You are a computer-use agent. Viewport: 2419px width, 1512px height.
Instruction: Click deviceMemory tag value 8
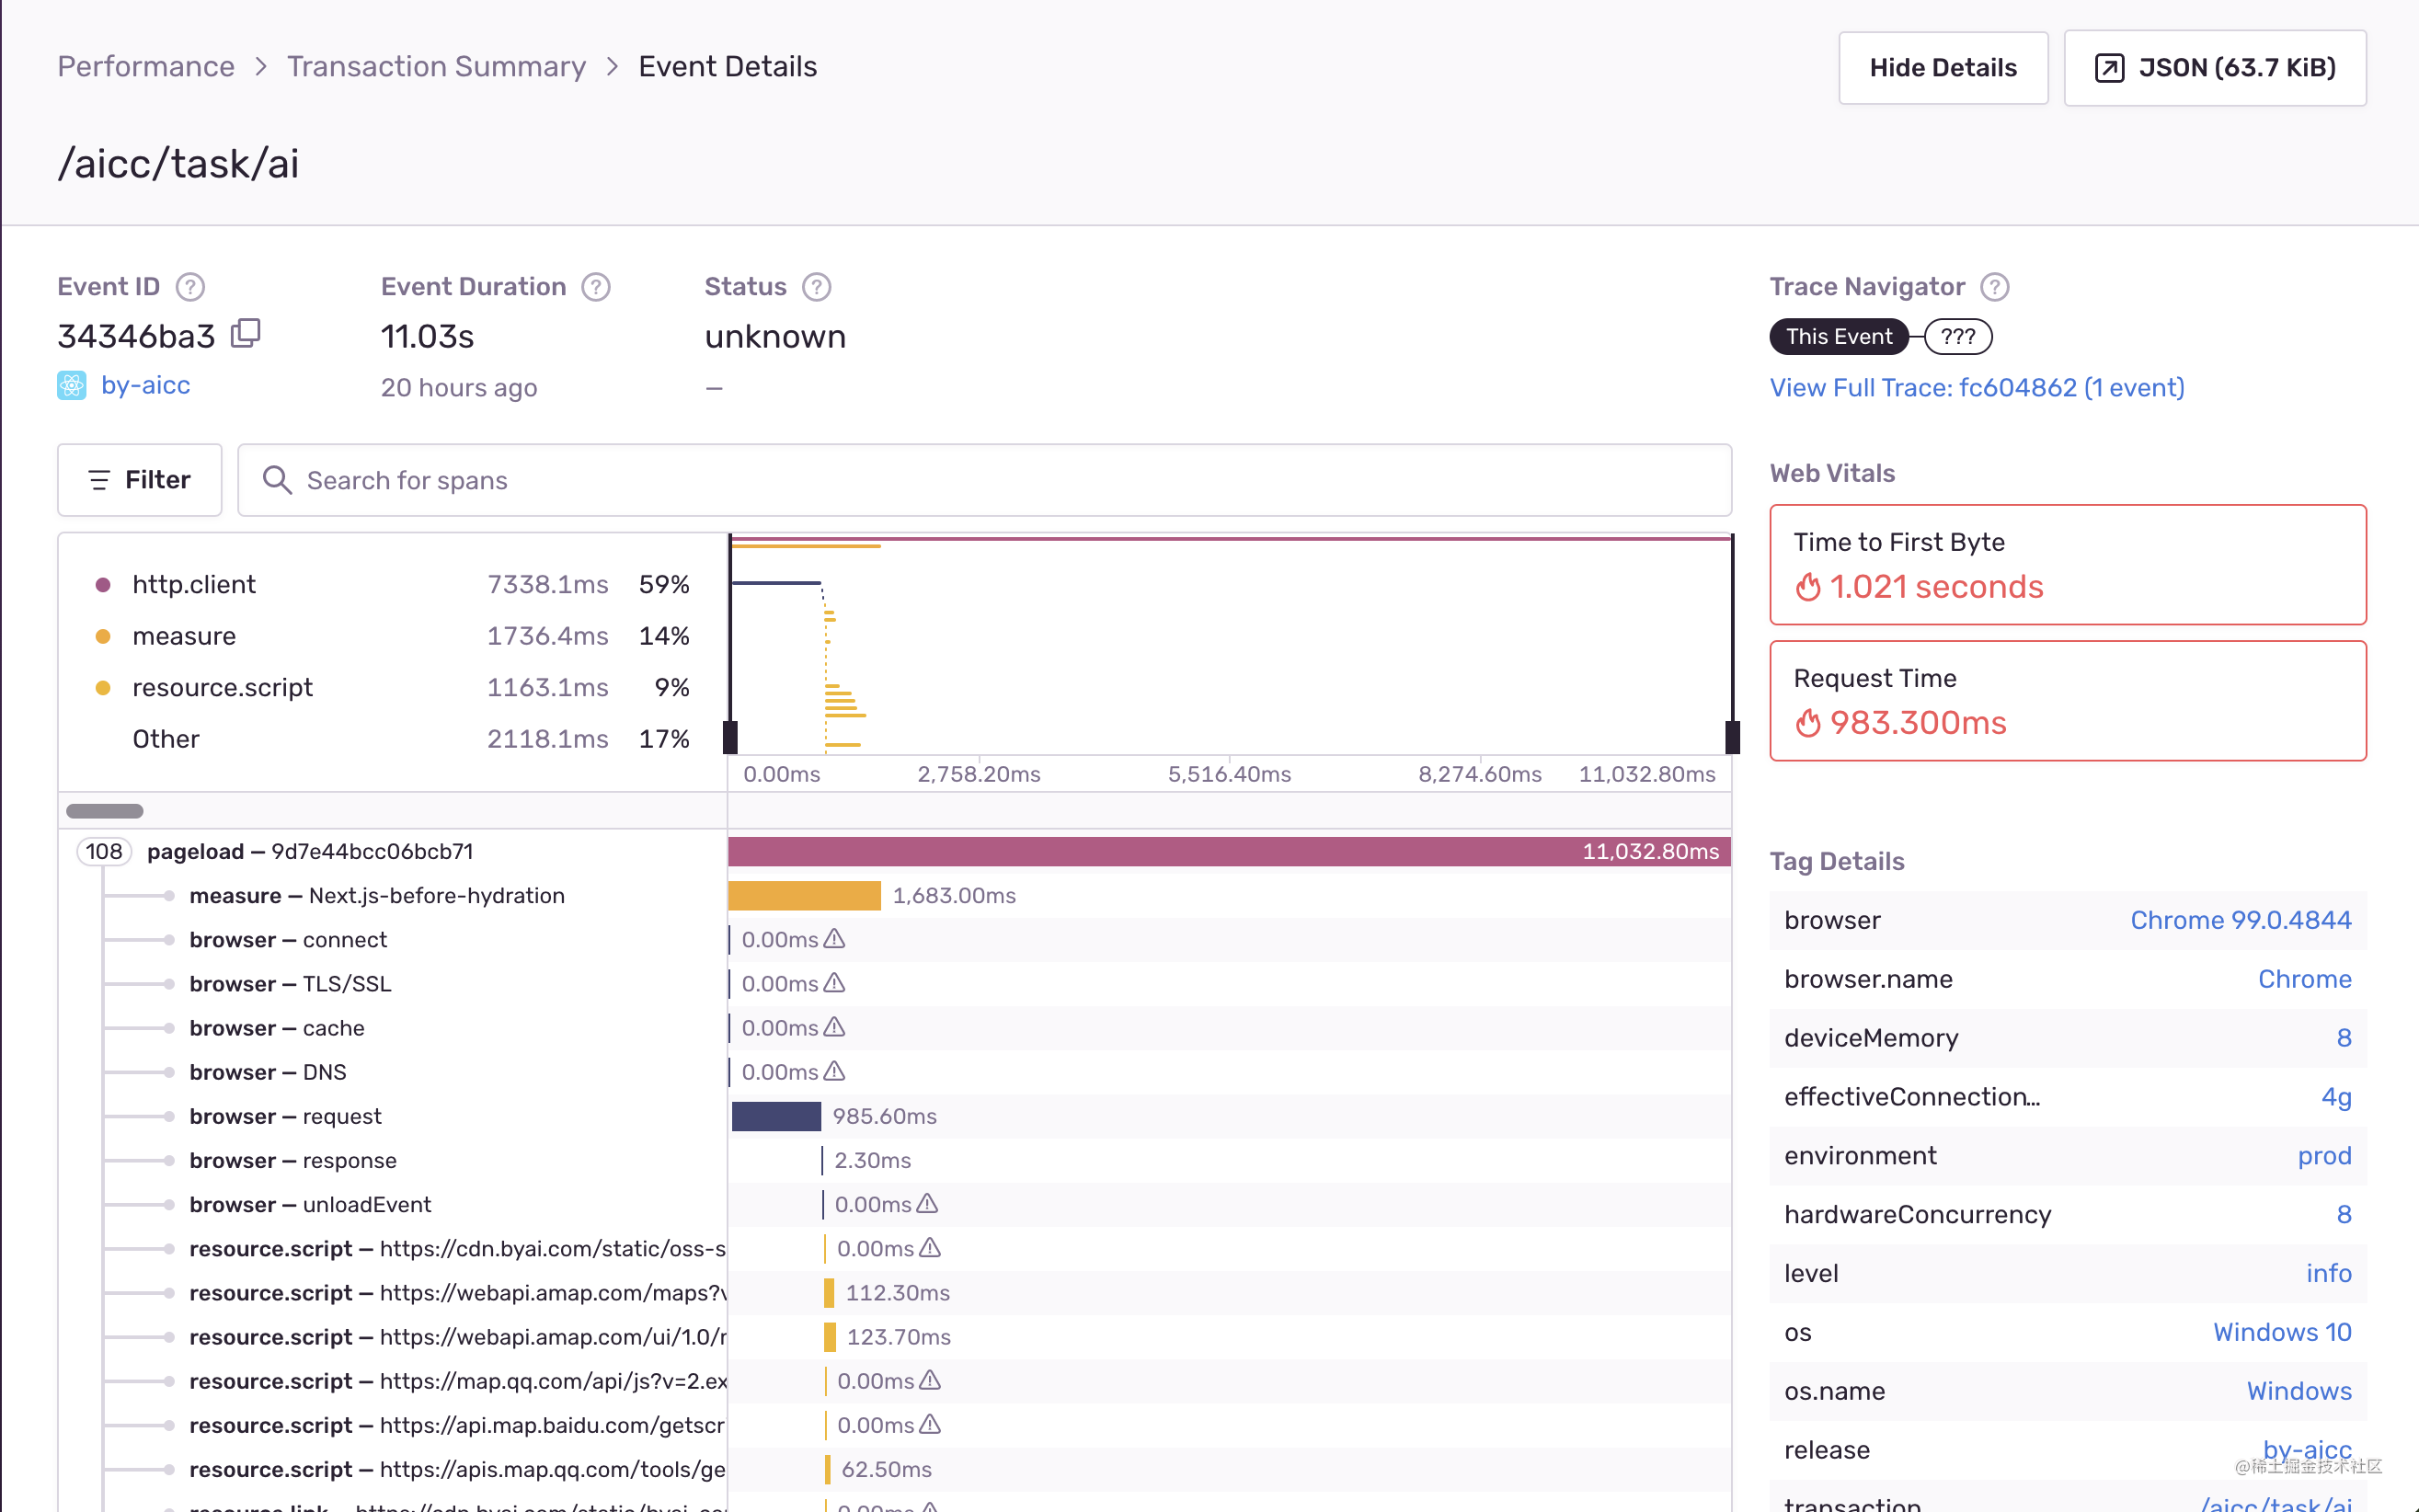point(2344,1038)
